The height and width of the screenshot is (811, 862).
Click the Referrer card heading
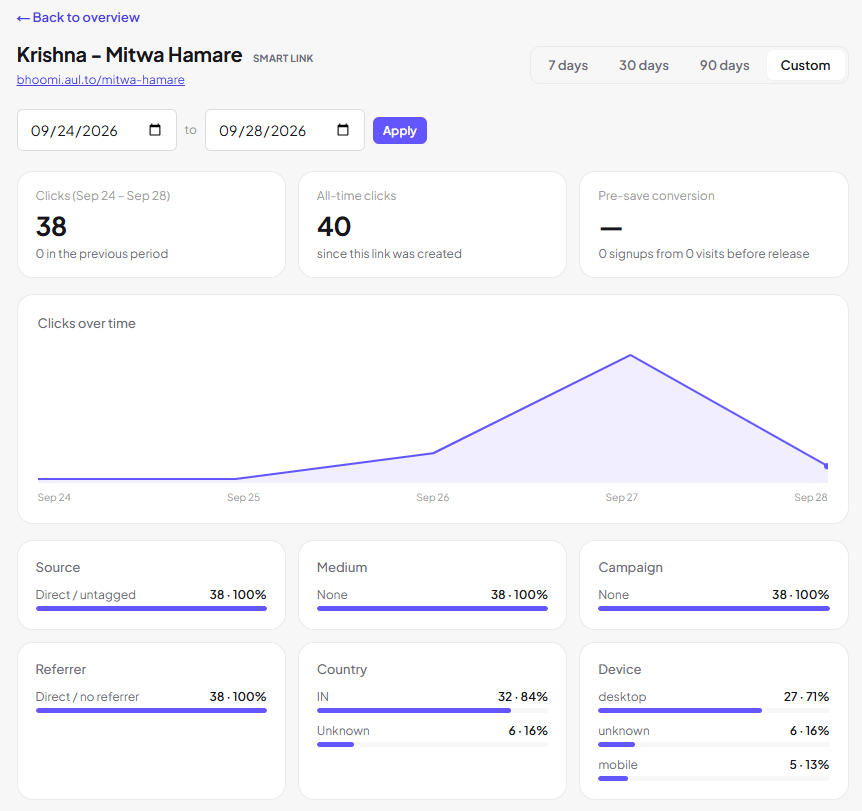pos(60,669)
